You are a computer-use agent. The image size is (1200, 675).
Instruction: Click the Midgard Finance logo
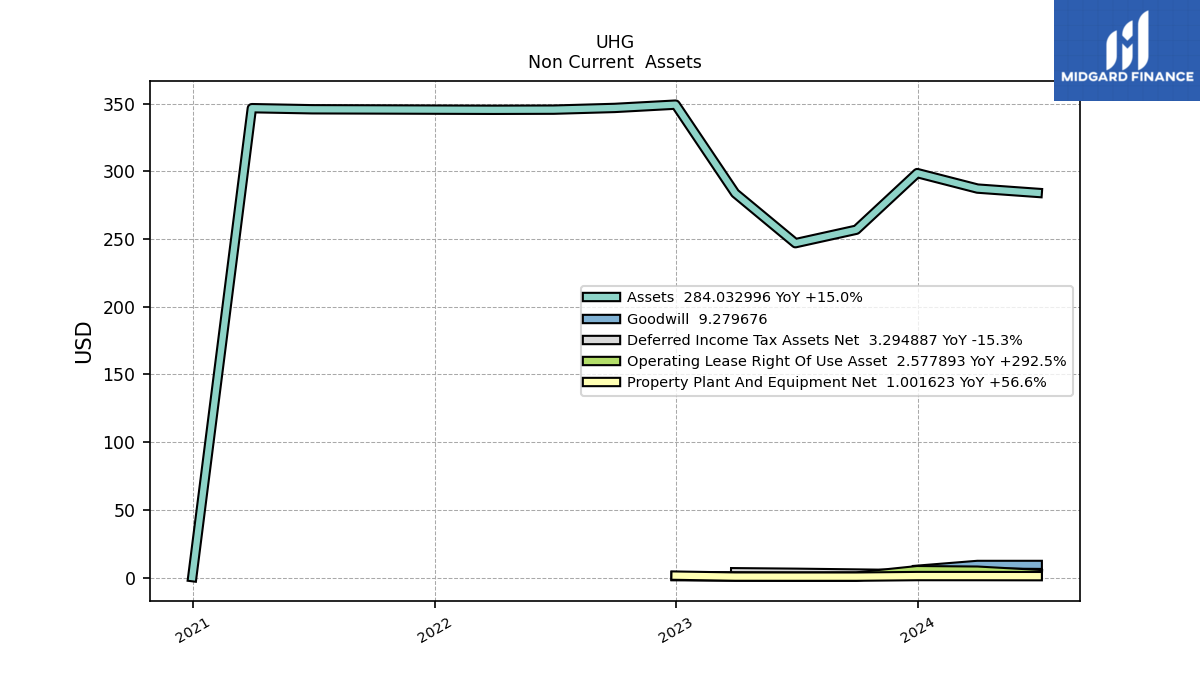click(1127, 50)
